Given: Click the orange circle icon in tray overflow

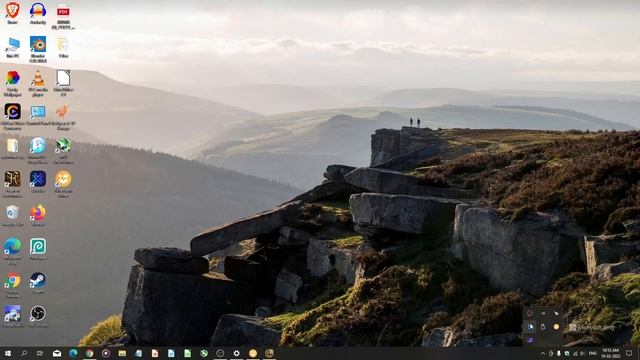Looking at the screenshot, I should (x=556, y=327).
